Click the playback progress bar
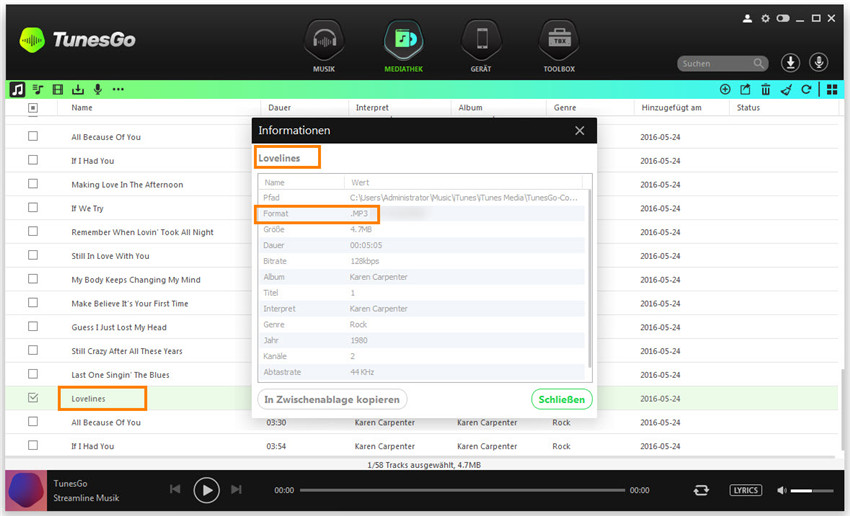The width and height of the screenshot is (850, 516). (x=462, y=491)
